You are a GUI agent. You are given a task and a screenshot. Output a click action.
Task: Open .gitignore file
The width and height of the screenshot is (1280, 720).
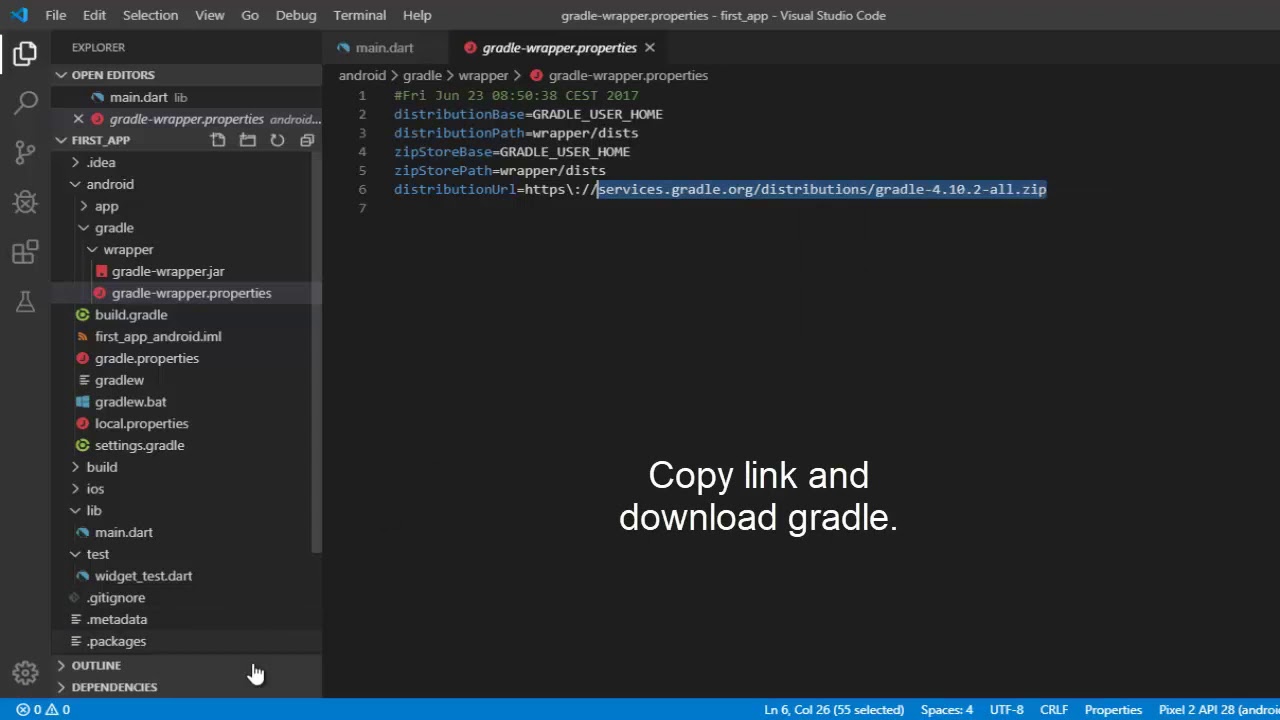(x=115, y=598)
